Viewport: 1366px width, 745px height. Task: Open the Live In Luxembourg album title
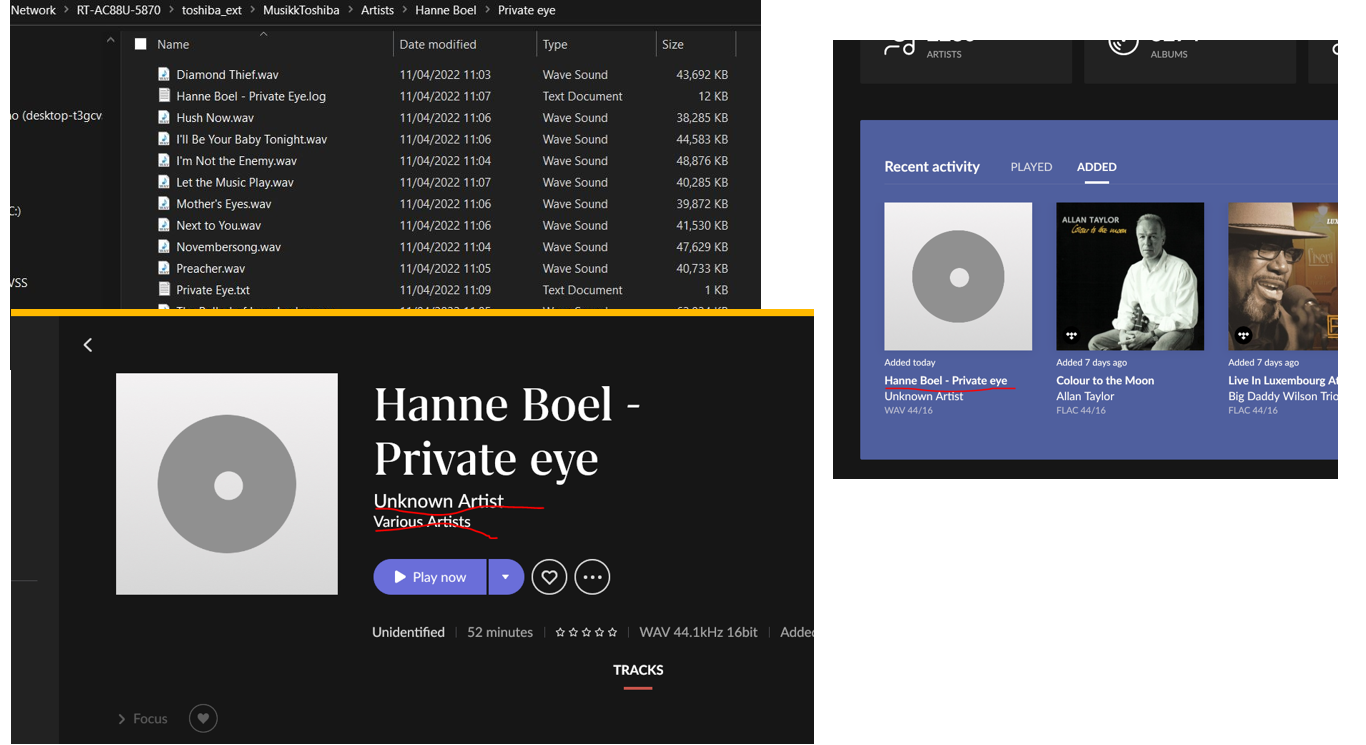(x=1283, y=380)
